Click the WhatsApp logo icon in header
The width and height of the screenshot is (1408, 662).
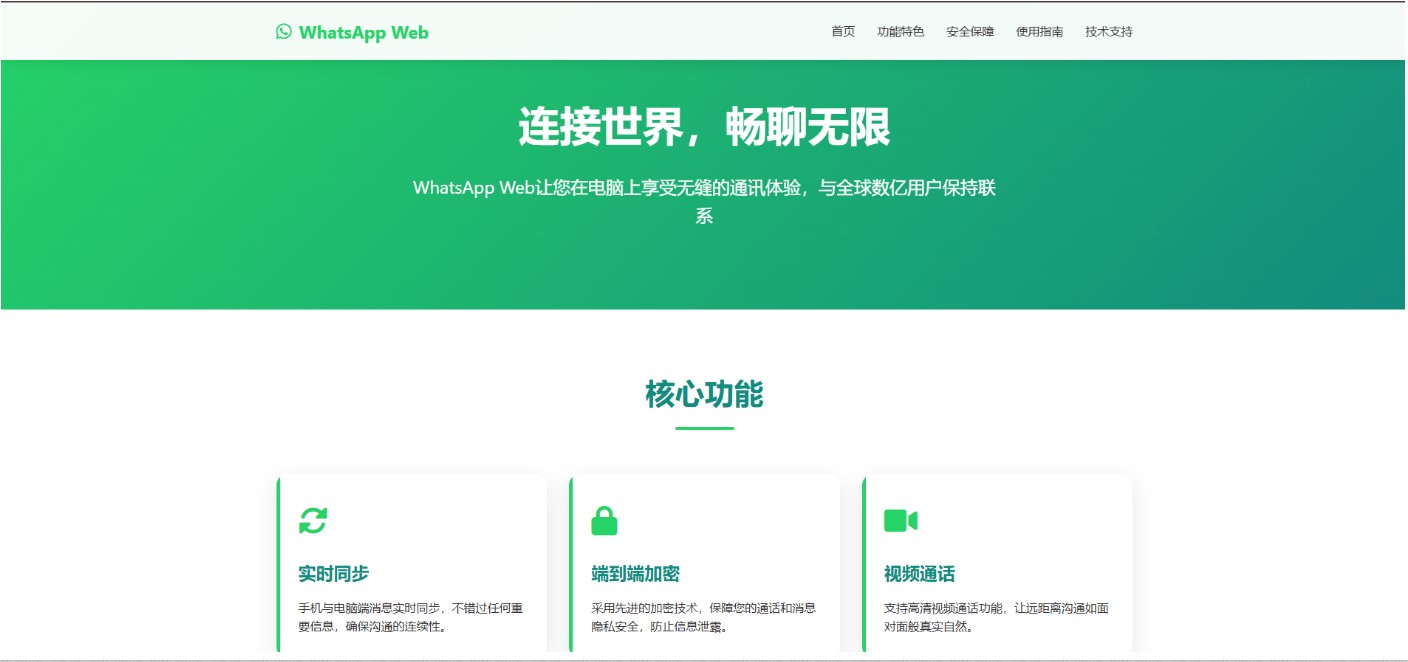(283, 32)
